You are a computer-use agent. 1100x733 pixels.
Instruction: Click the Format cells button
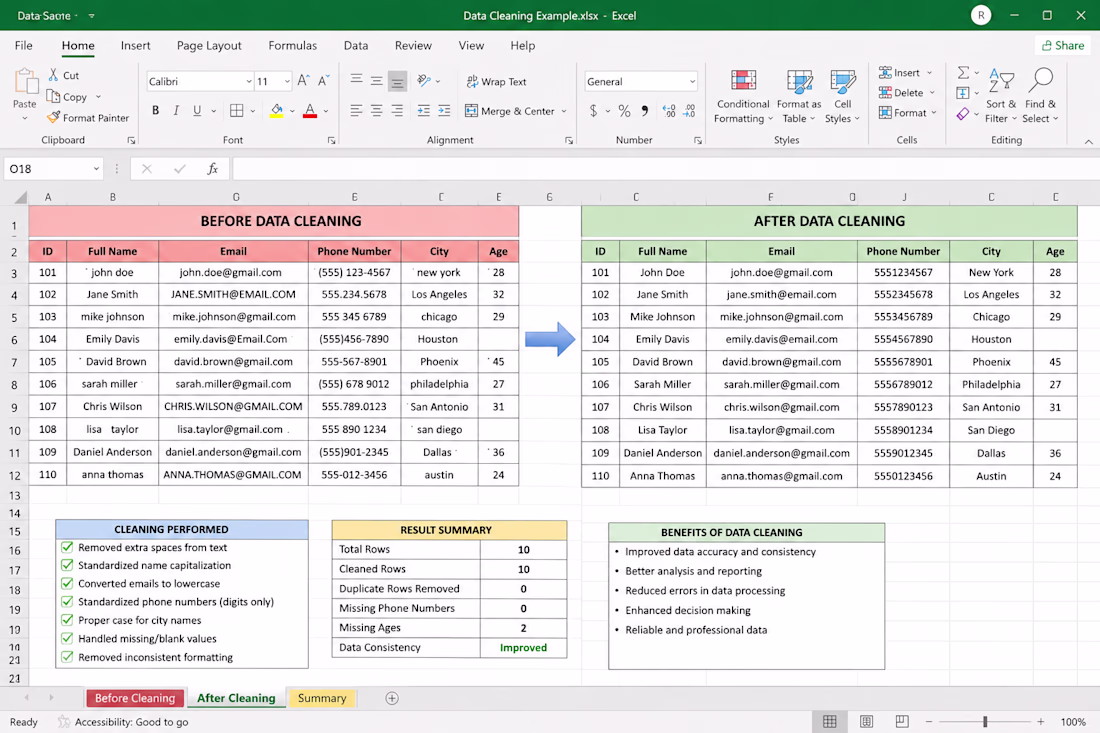coord(908,112)
